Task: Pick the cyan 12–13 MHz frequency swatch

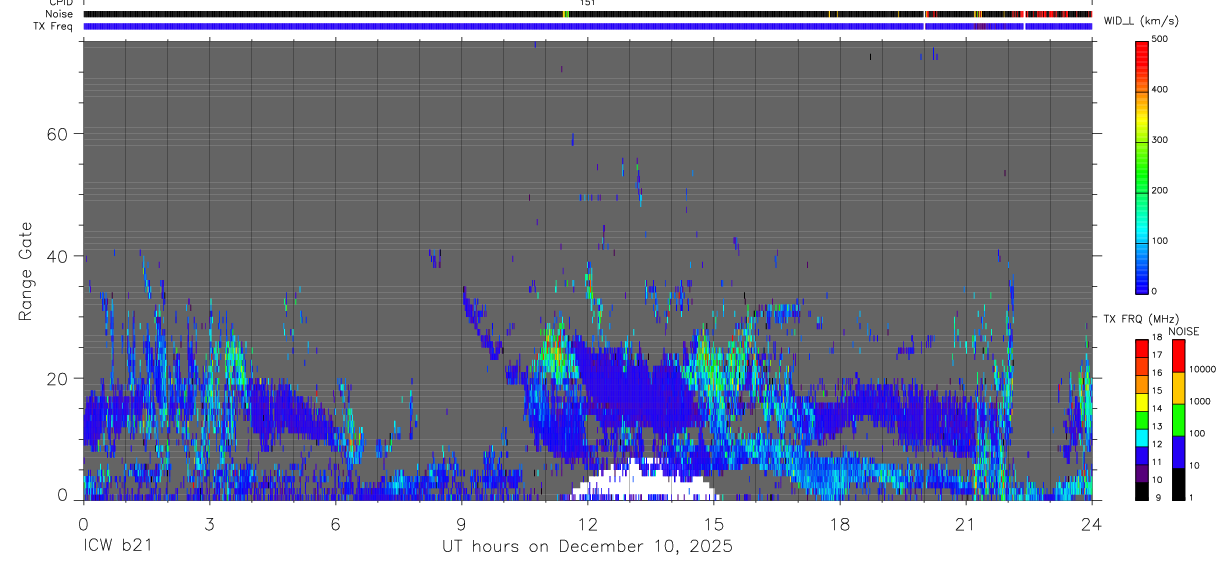Action: click(1142, 436)
